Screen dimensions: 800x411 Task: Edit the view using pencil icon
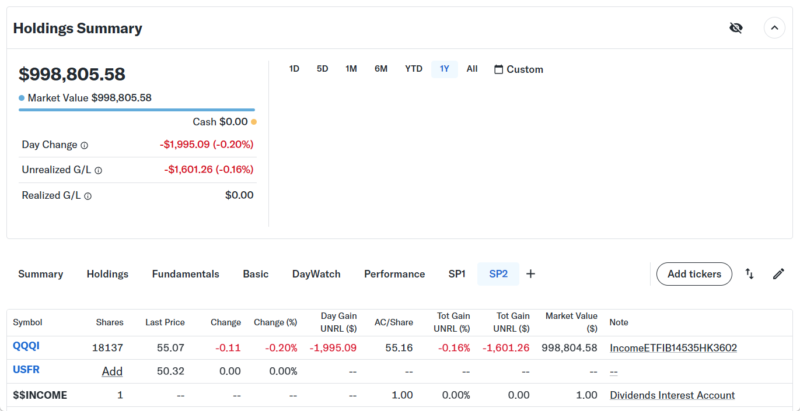[778, 274]
